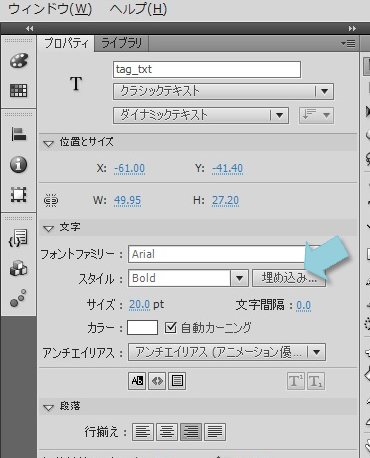Set paragraph alignment to left
Screen dimensions: 370x458
143,432
